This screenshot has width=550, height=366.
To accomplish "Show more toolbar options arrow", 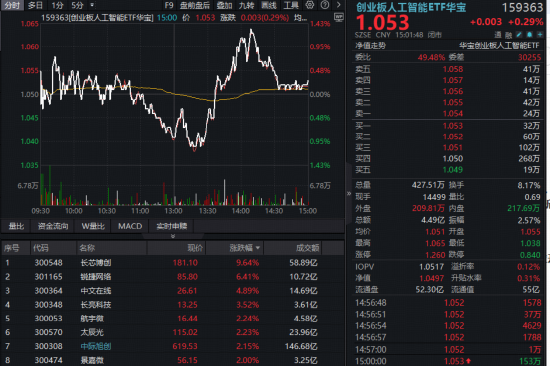I will point(338,5).
